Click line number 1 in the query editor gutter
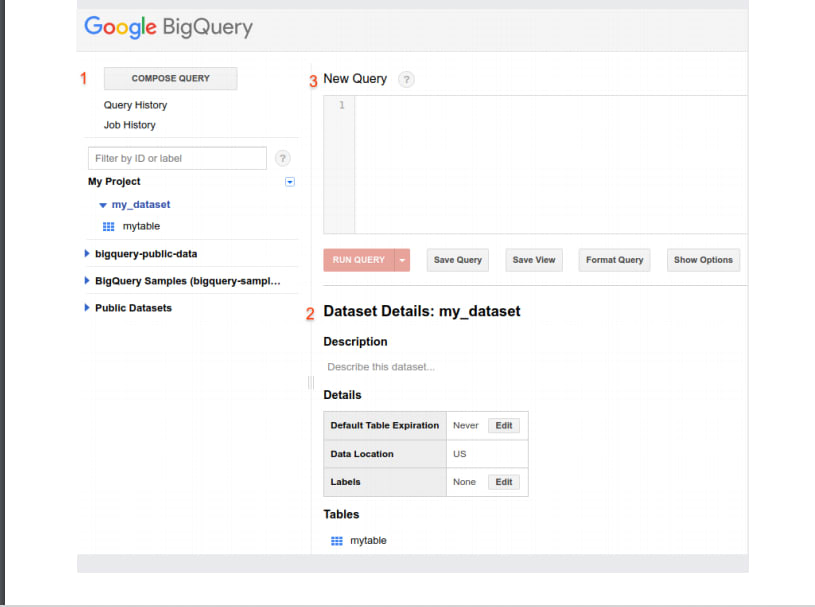This screenshot has height=607, width=815. pos(341,105)
